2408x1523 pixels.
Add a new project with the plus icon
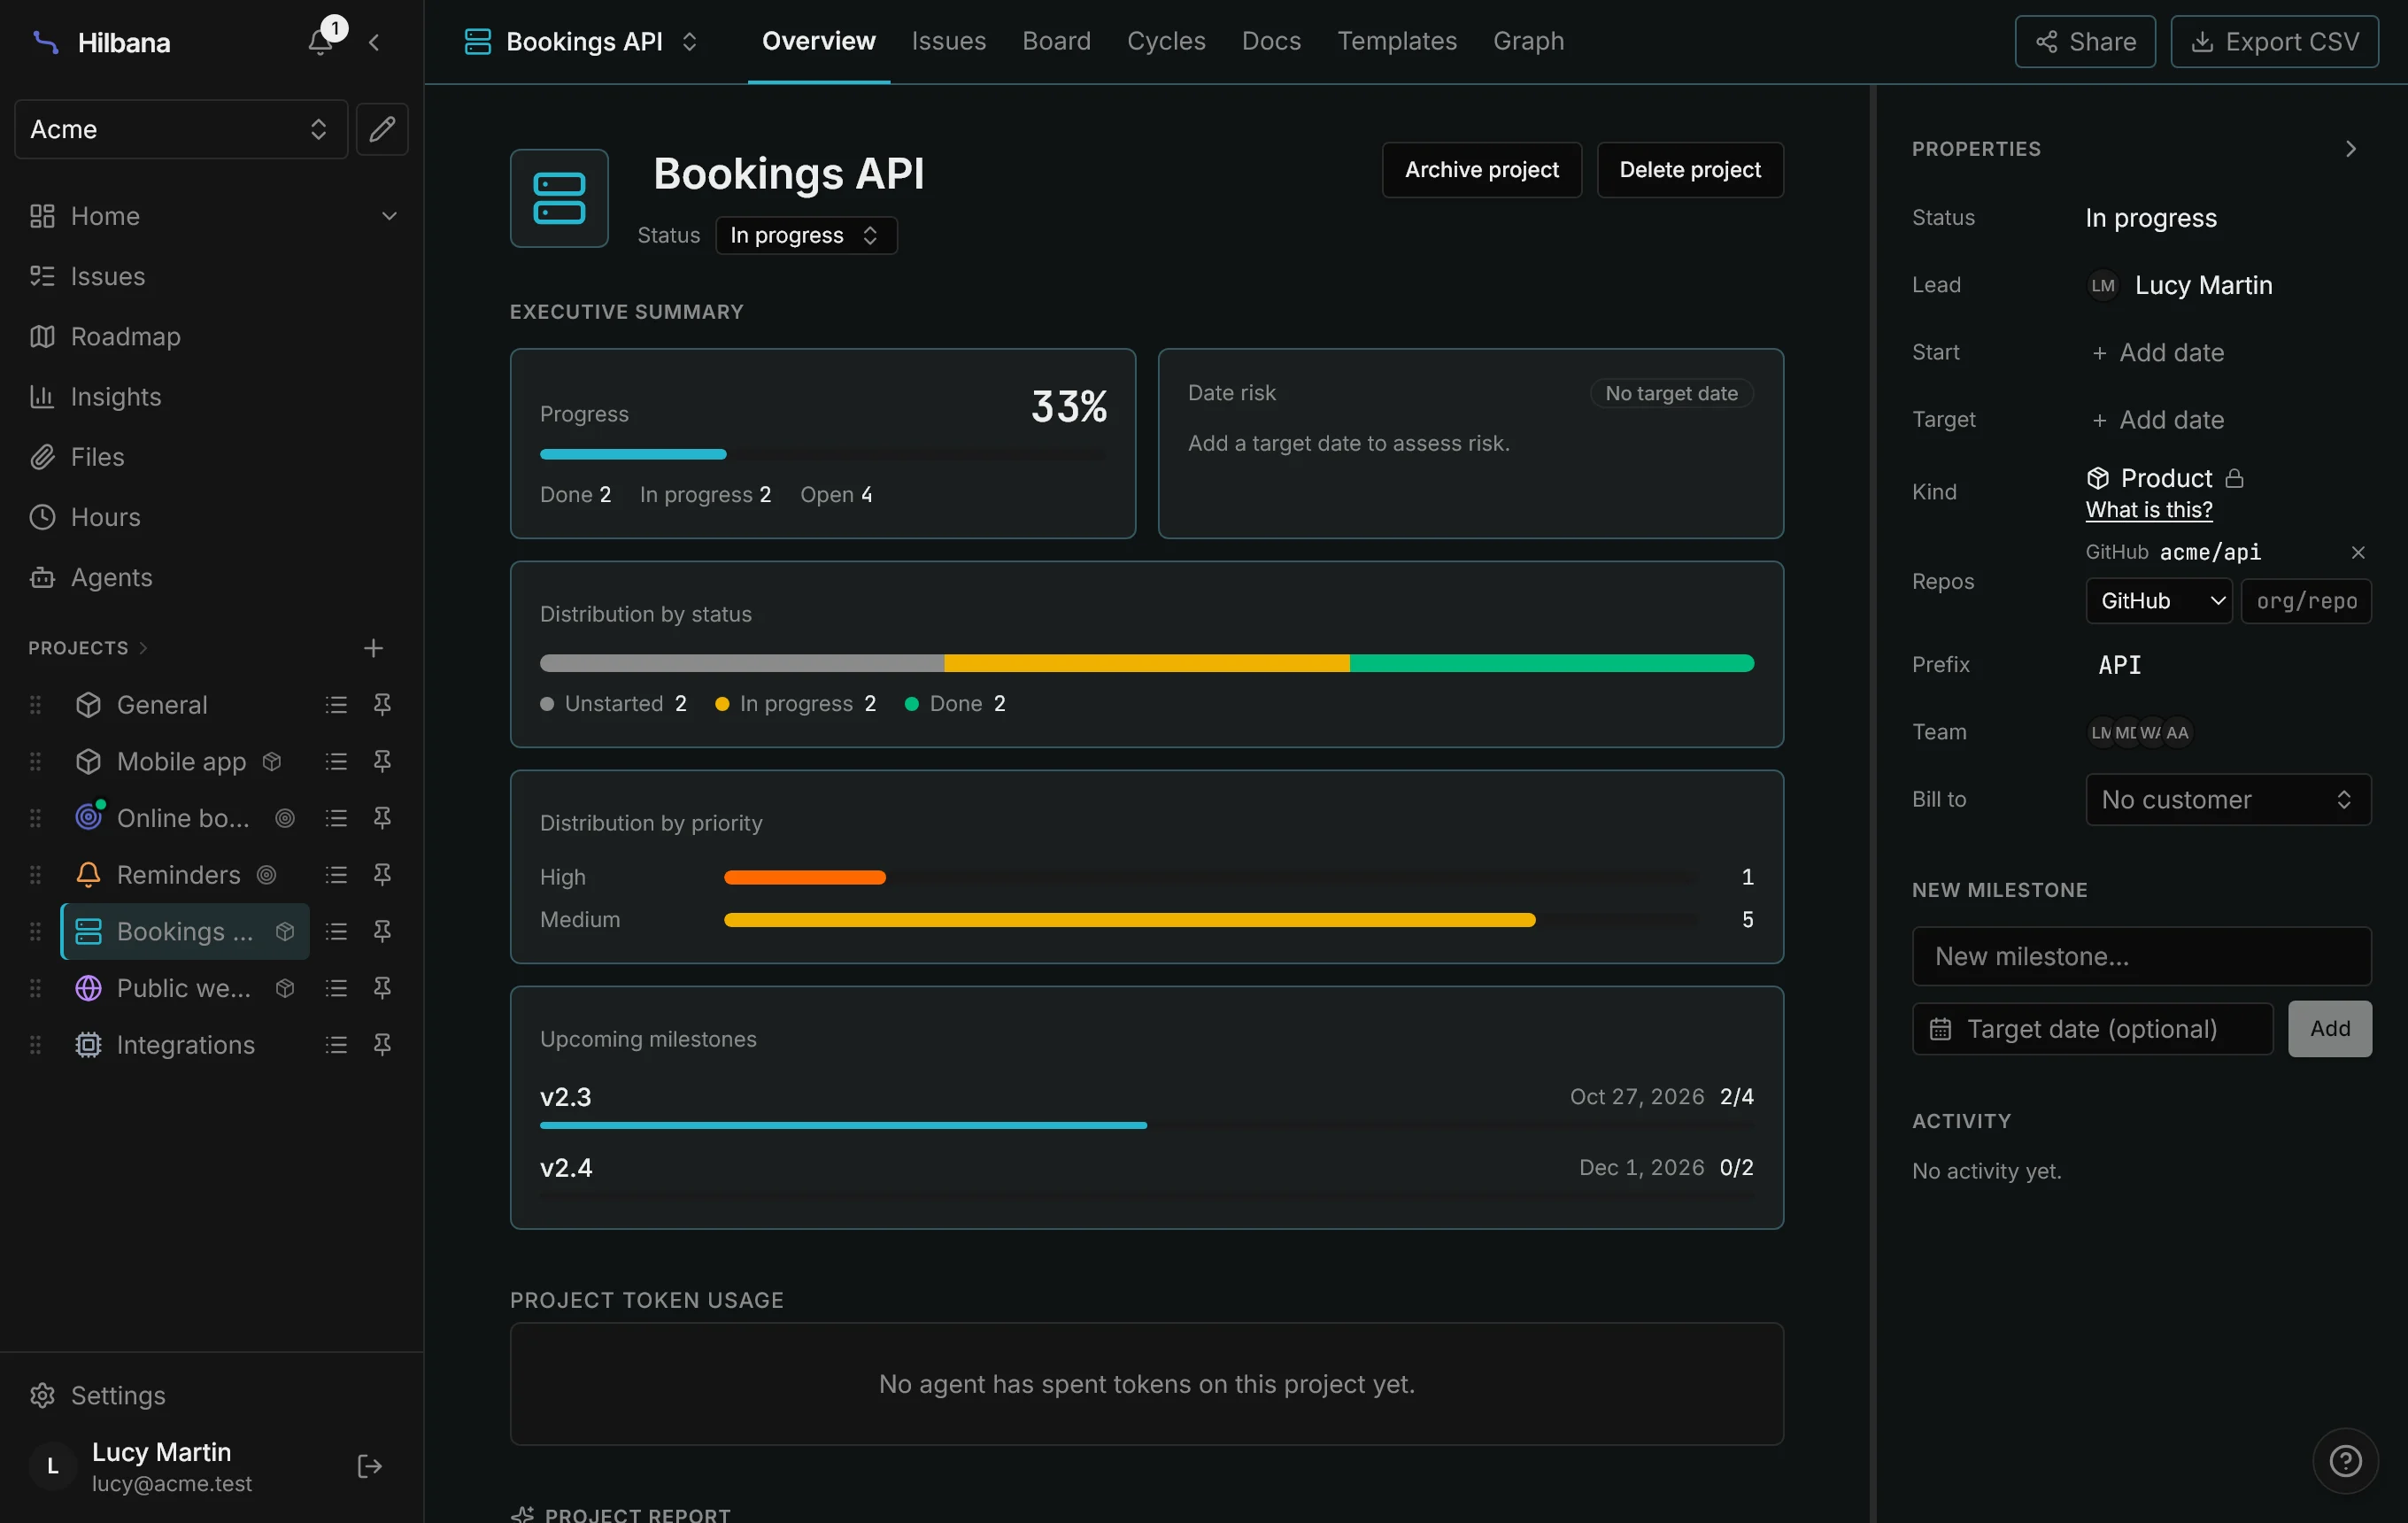[373, 648]
